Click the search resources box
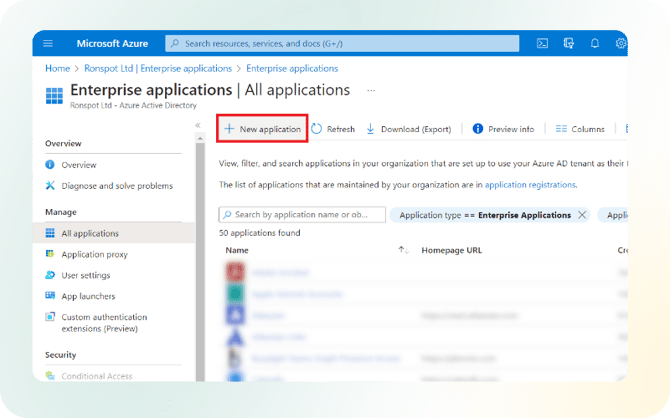This screenshot has width=670, height=418. coord(342,43)
